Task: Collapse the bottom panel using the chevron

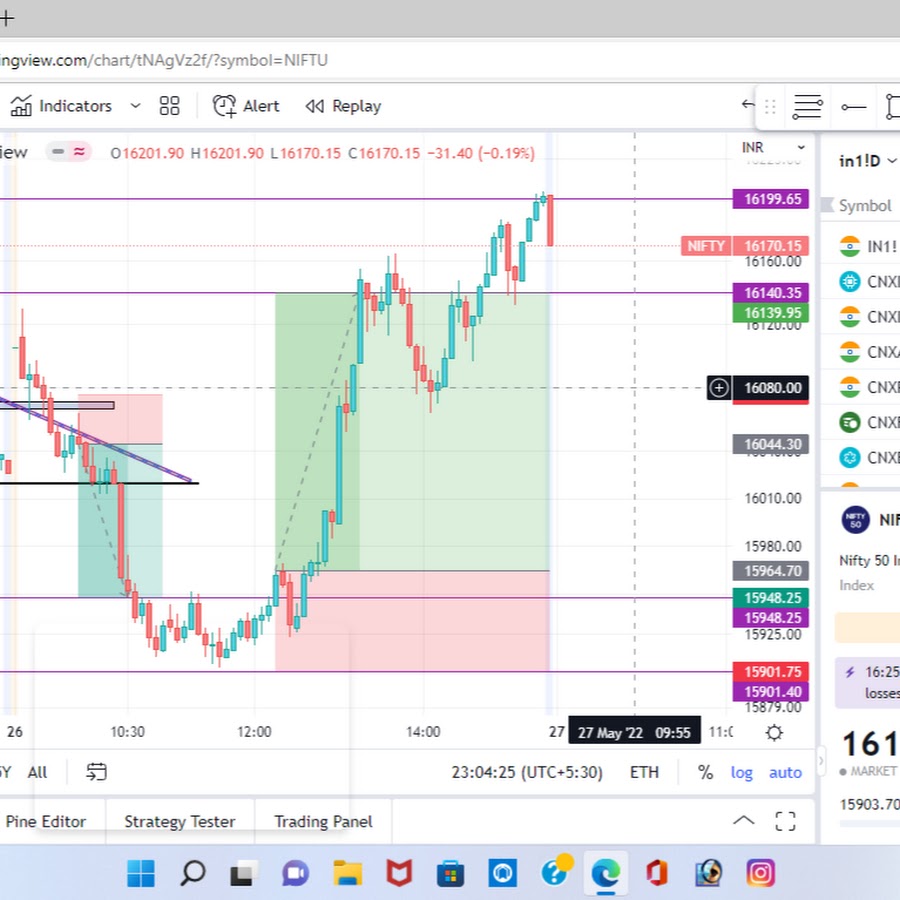Action: pos(743,821)
